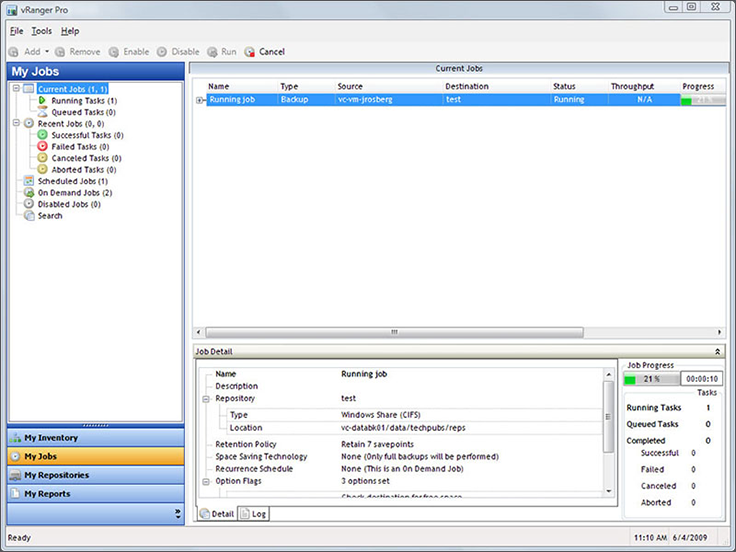The width and height of the screenshot is (736, 552).
Task: Click the vRanger Pro title bar icon
Action: [x=12, y=10]
